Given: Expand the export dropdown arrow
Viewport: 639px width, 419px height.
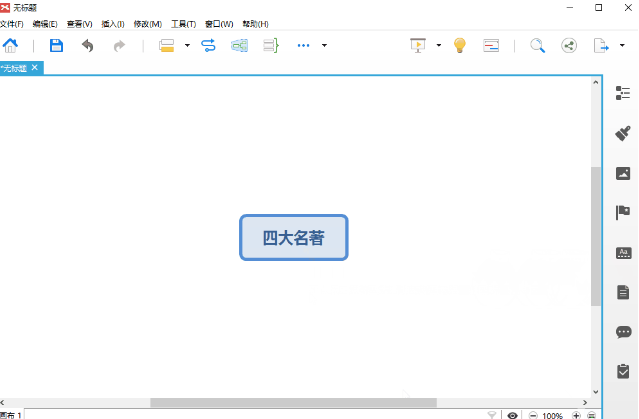Looking at the screenshot, I should tap(621, 45).
